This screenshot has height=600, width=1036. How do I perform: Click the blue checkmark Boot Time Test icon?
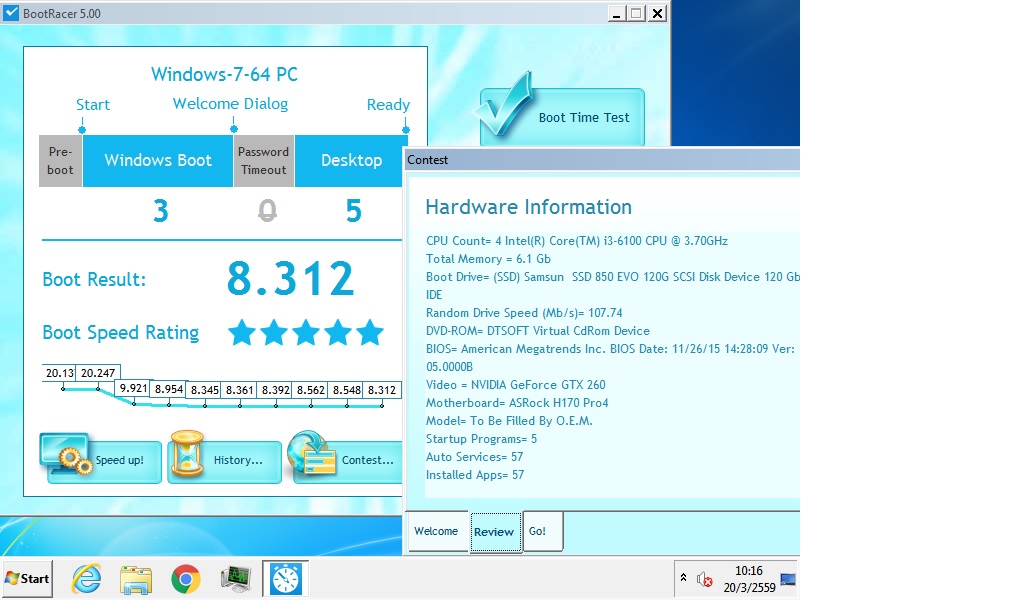click(503, 104)
